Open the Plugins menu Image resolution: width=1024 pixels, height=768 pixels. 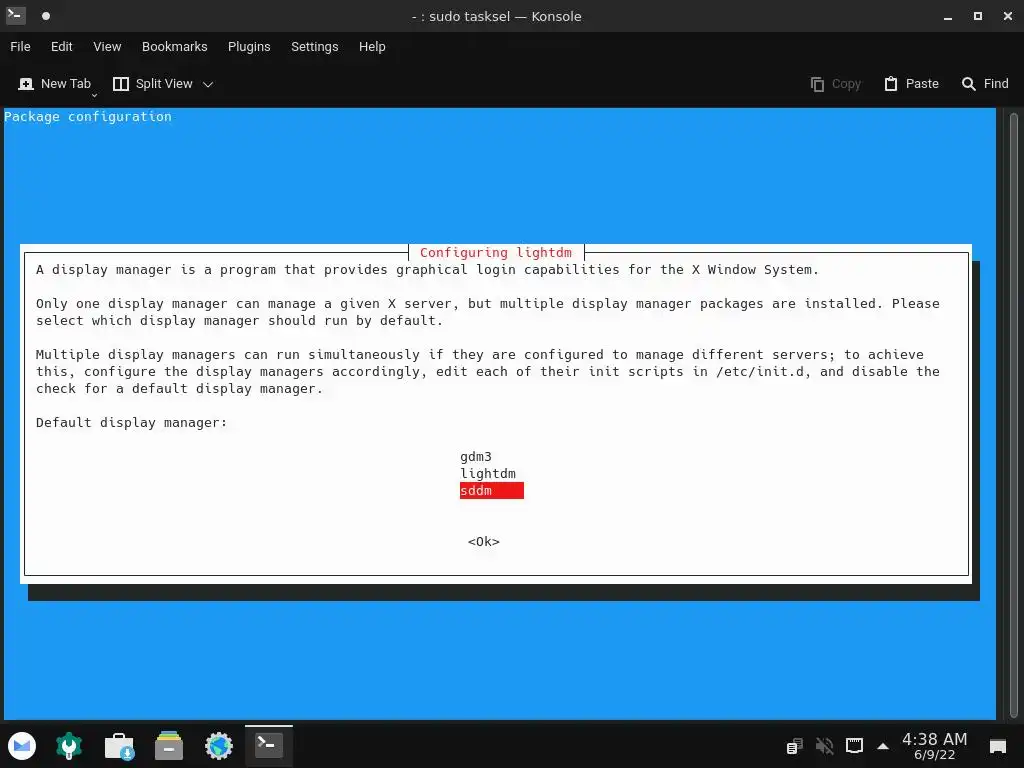tap(249, 46)
